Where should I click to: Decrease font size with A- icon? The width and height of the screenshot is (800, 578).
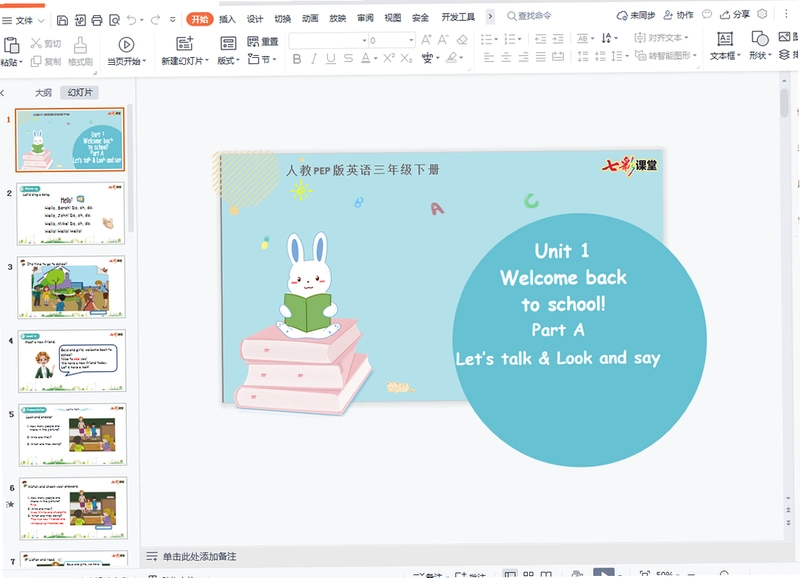(x=443, y=39)
